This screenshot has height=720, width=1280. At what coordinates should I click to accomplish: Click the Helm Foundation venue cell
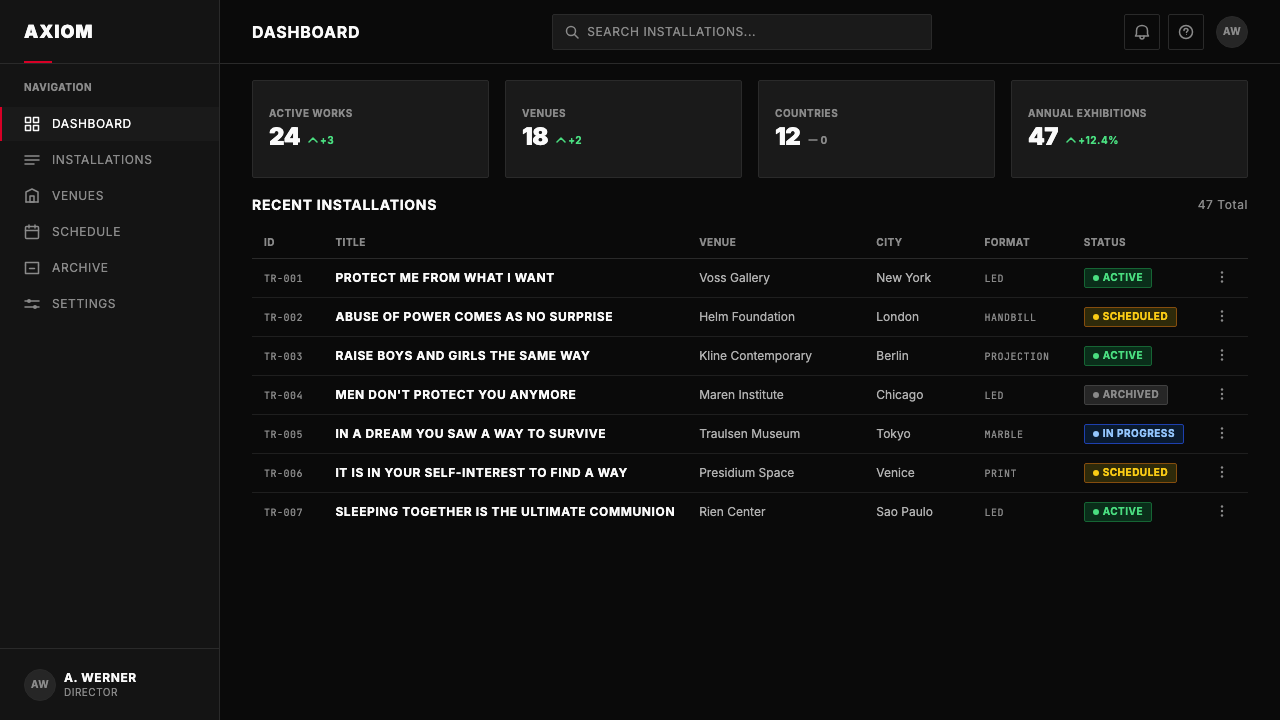[x=747, y=317]
